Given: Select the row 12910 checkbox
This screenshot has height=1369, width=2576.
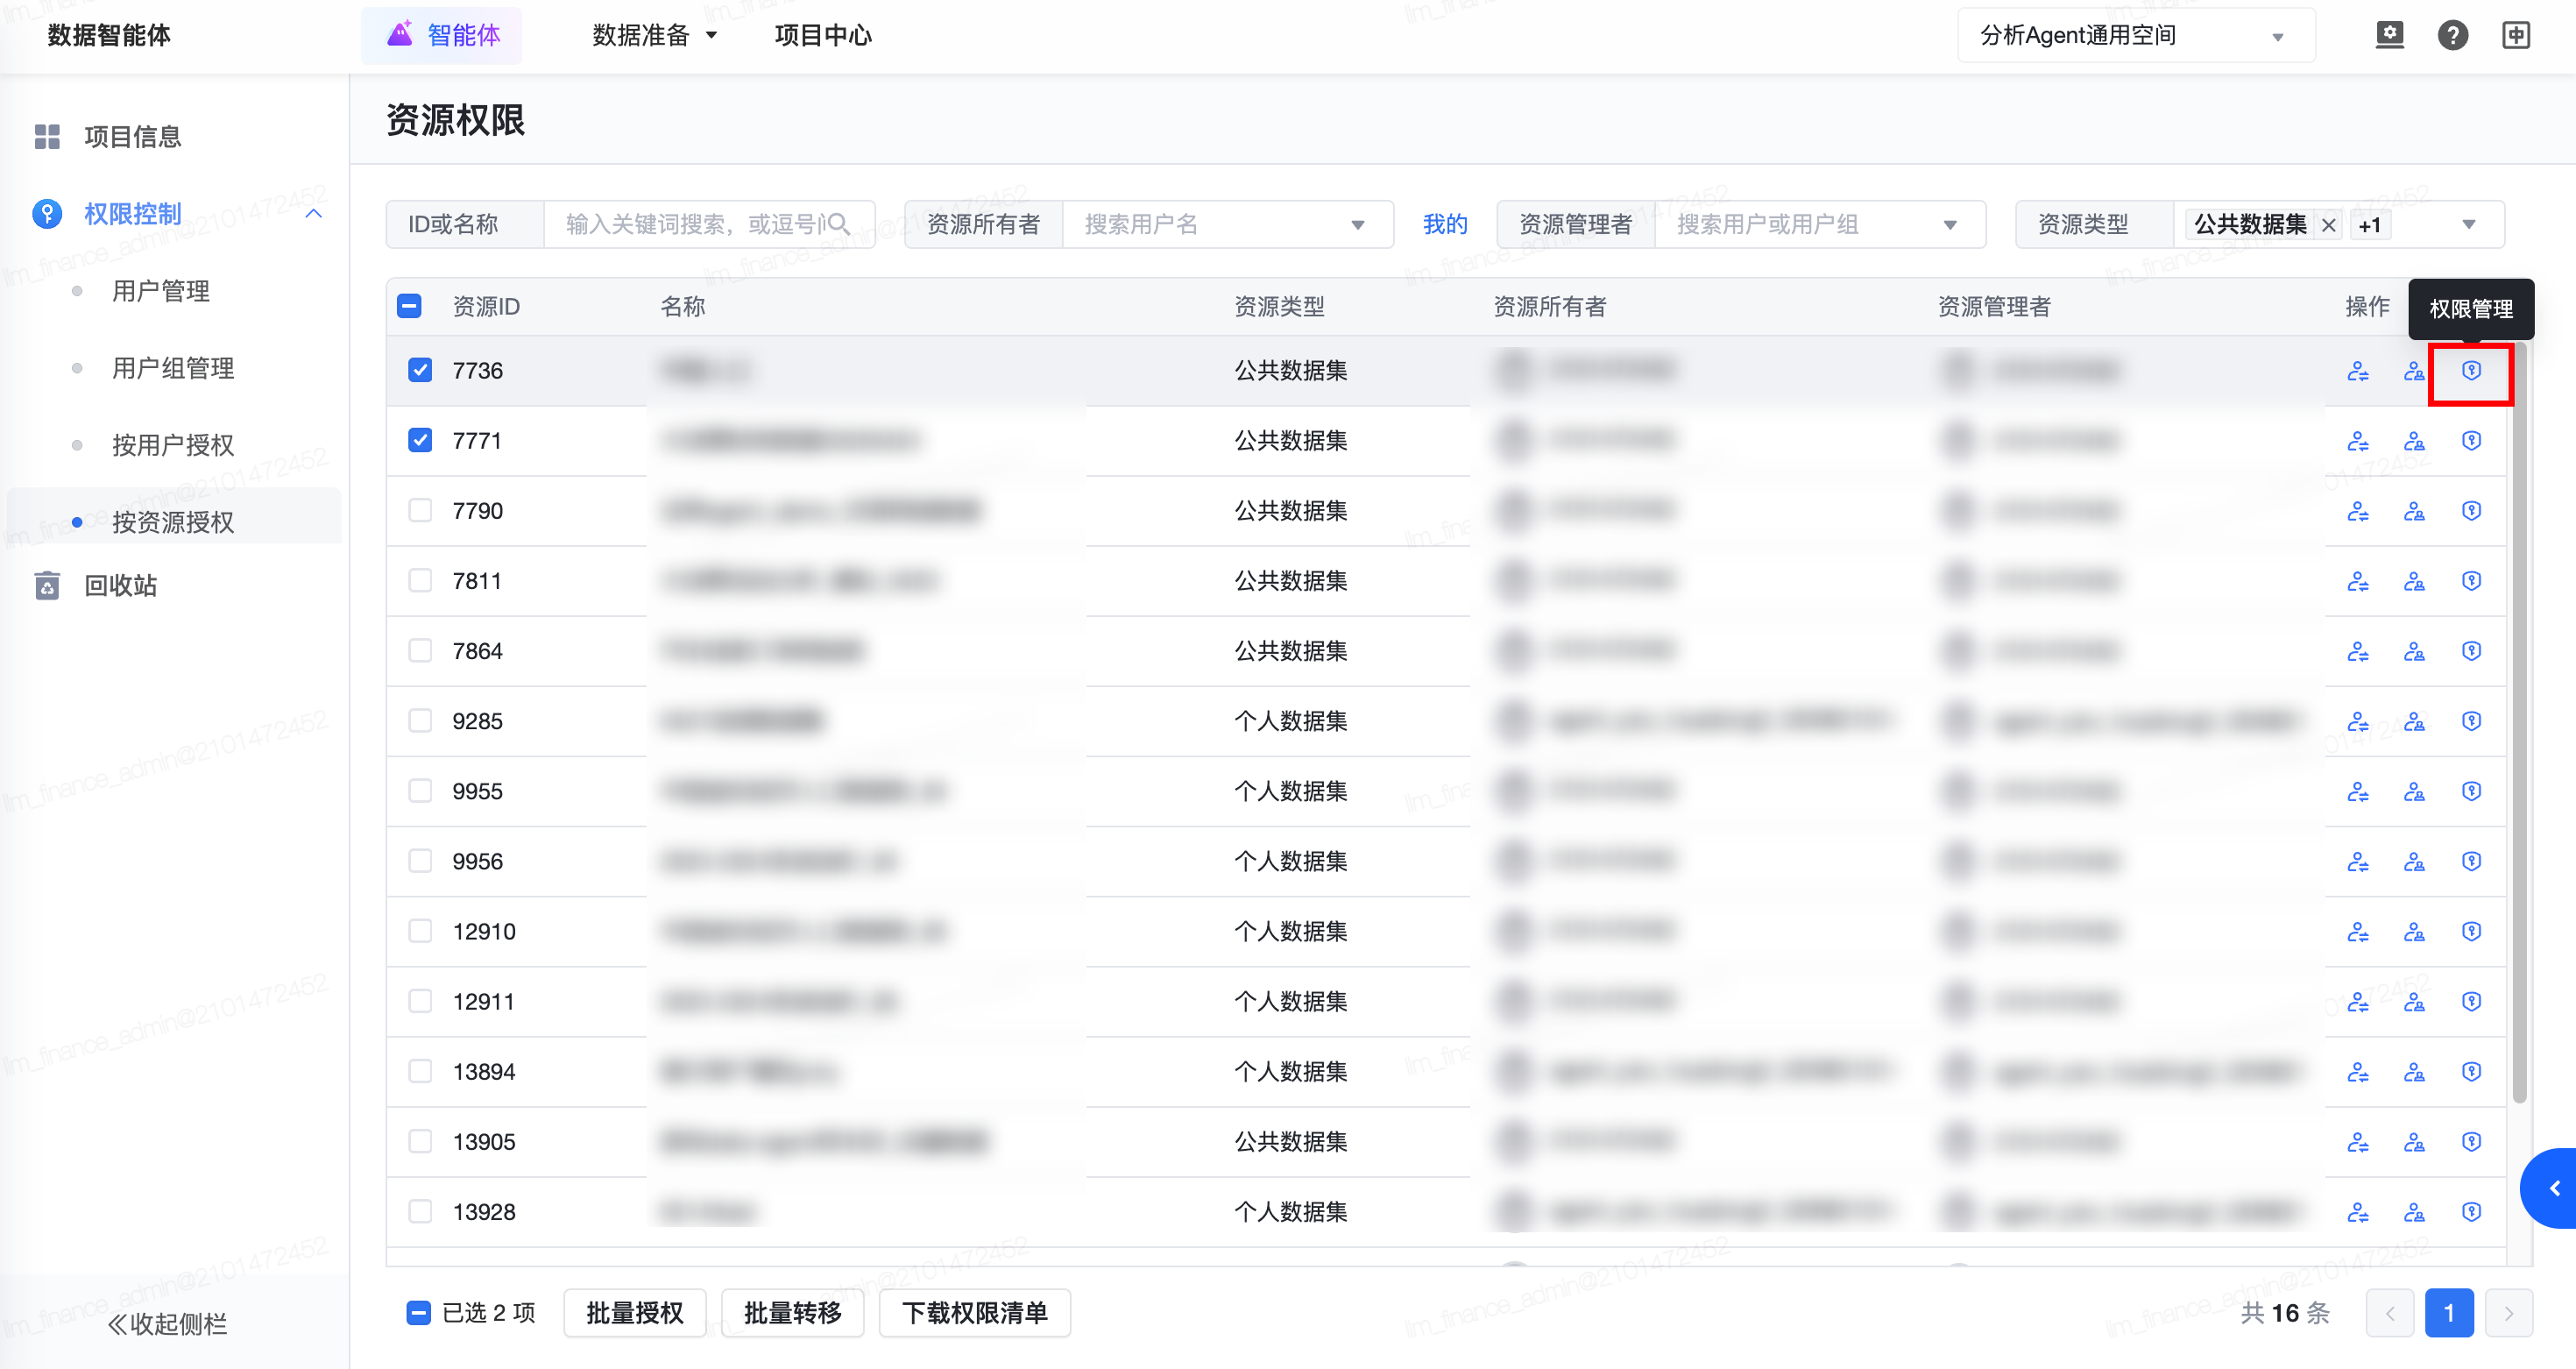Looking at the screenshot, I should (420, 930).
